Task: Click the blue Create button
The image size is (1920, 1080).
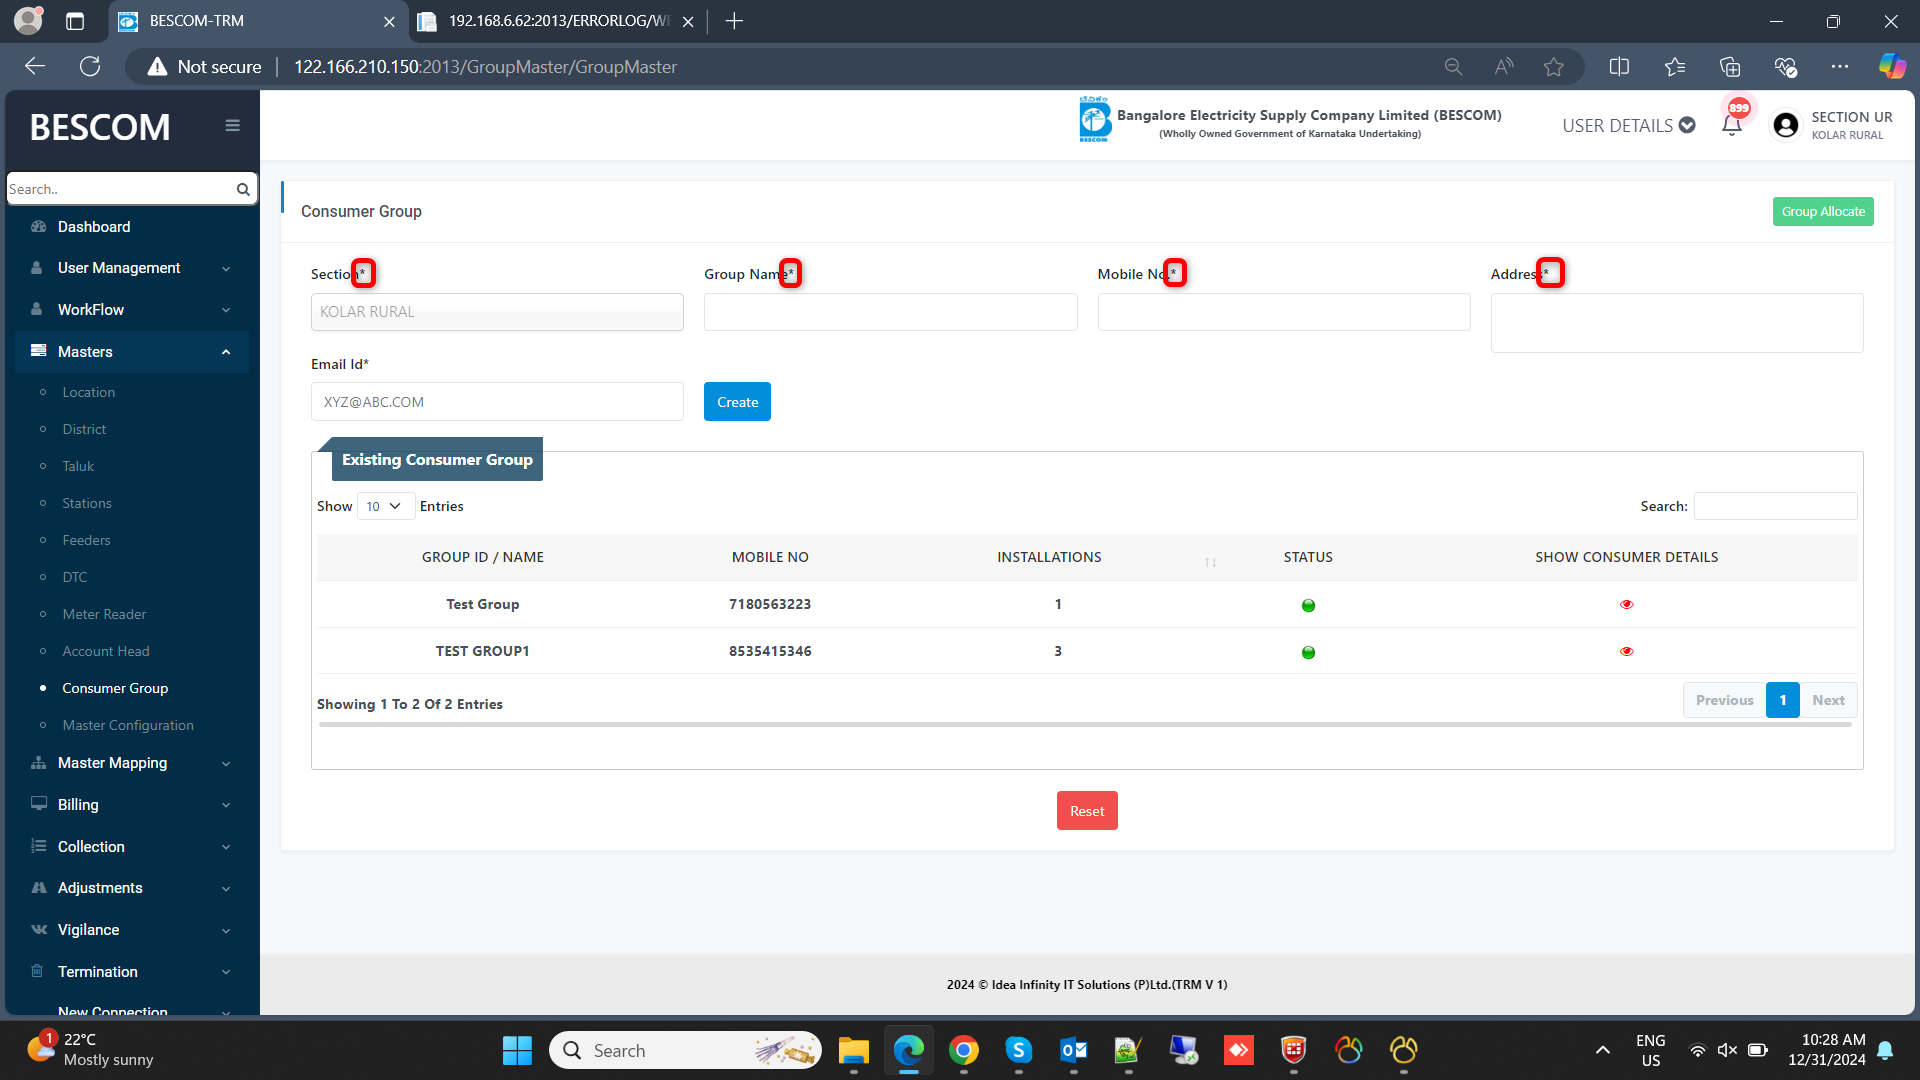Action: click(737, 402)
